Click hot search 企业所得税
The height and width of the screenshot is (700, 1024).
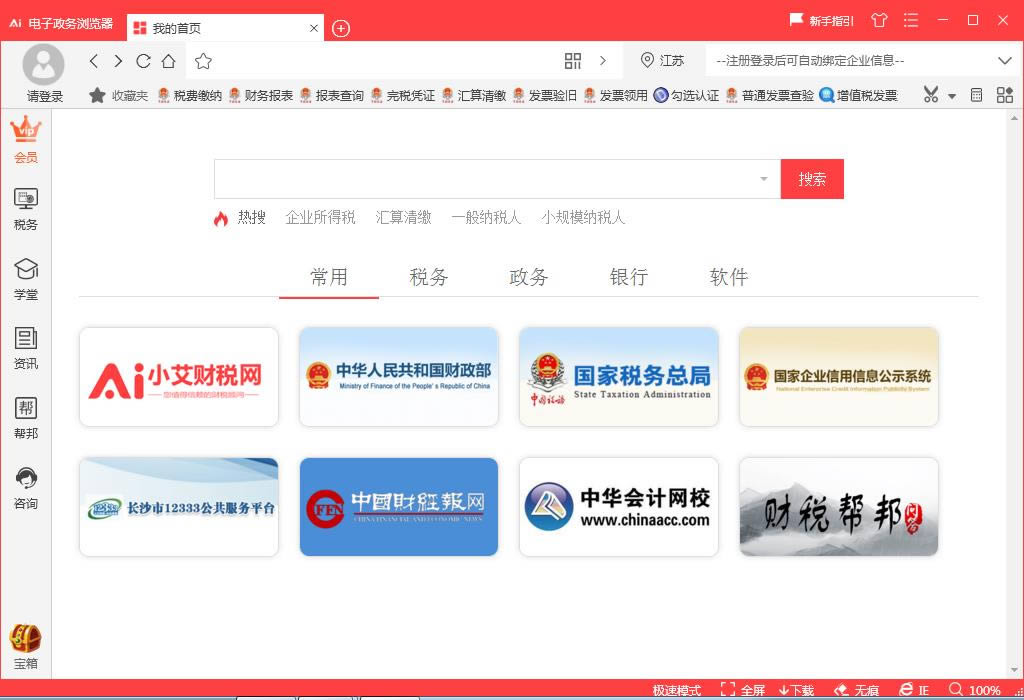320,217
